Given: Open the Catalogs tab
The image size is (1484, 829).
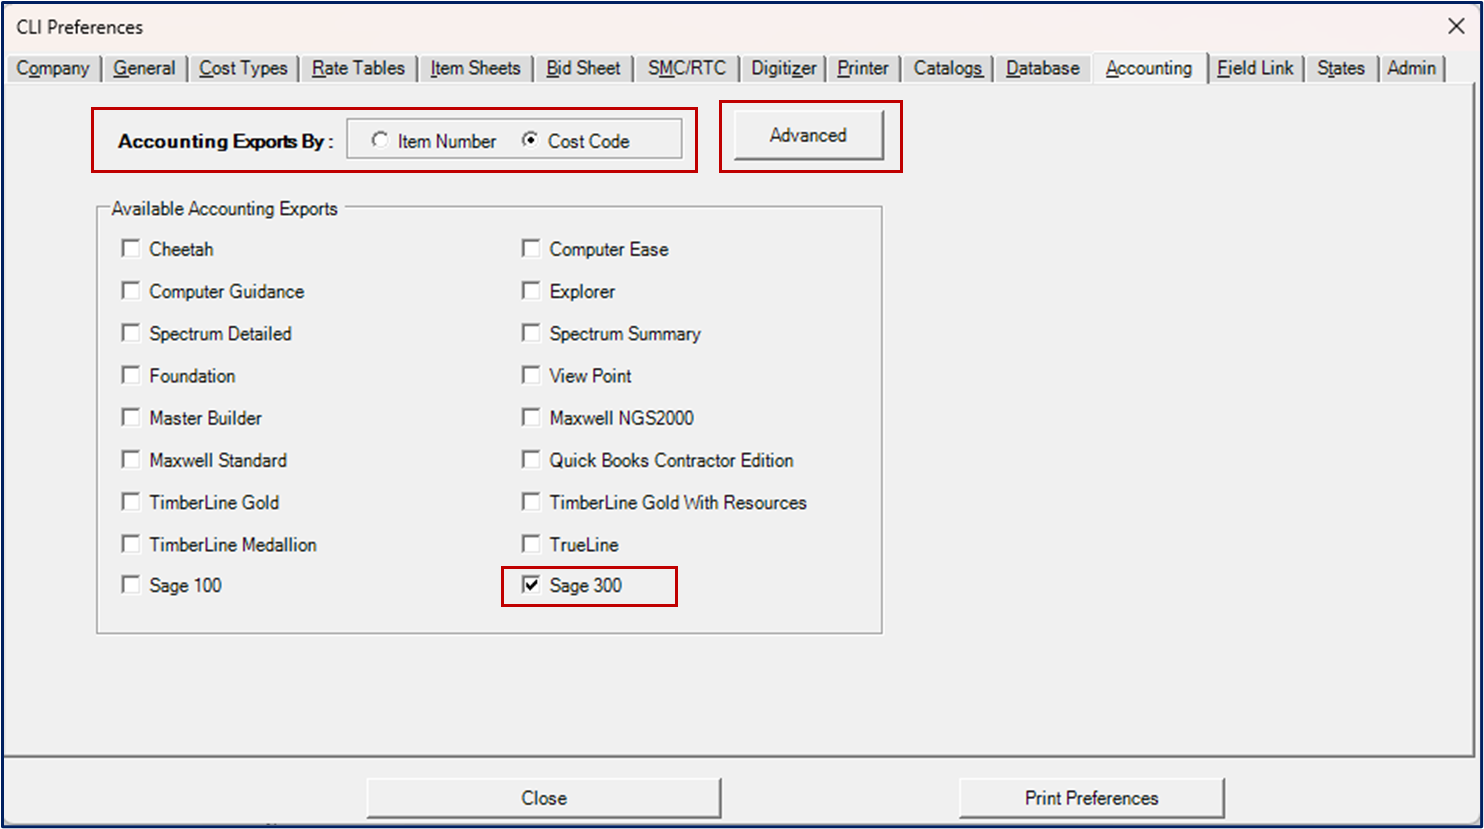Looking at the screenshot, I should pyautogui.click(x=948, y=68).
